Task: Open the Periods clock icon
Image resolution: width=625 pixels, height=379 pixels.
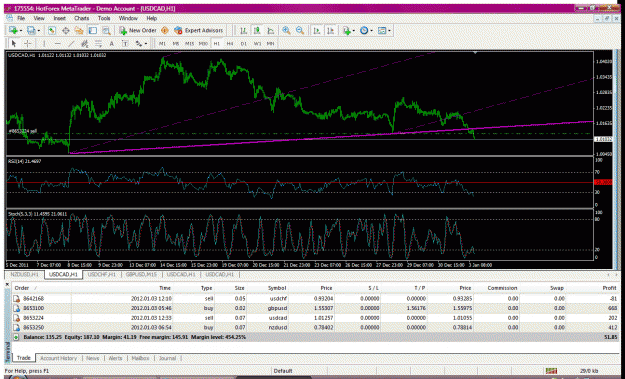Action: pyautogui.click(x=364, y=30)
